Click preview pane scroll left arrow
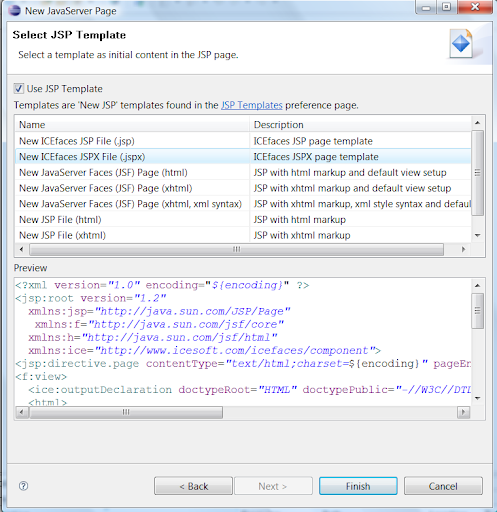 (x=22, y=412)
